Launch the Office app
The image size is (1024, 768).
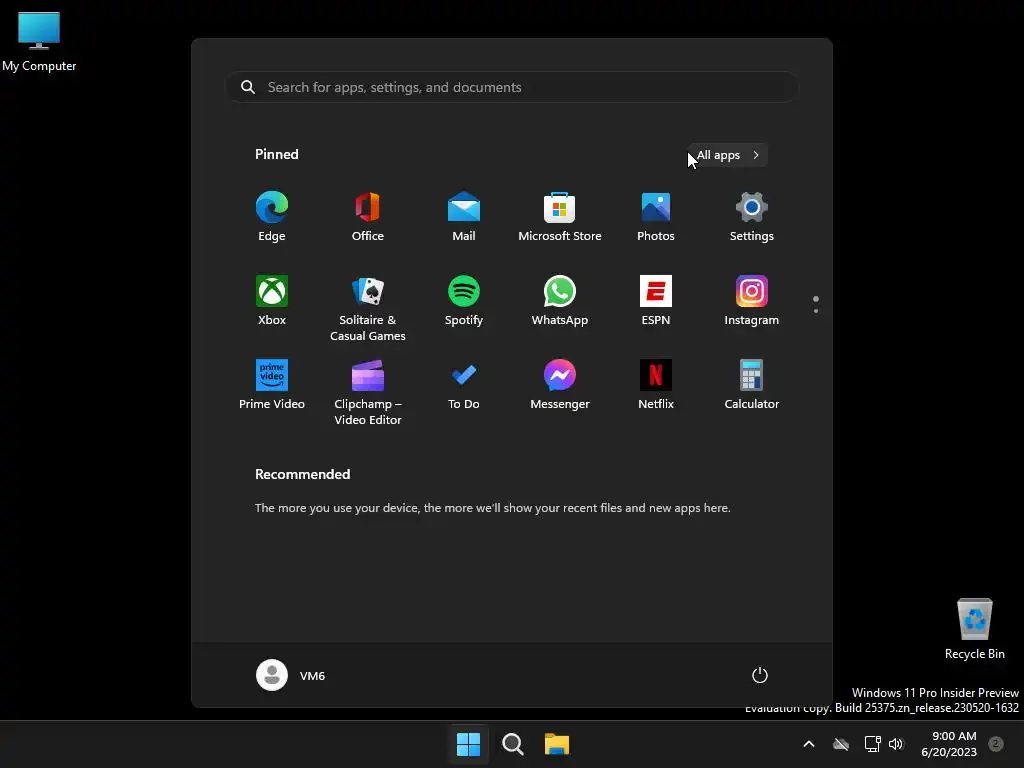point(368,217)
